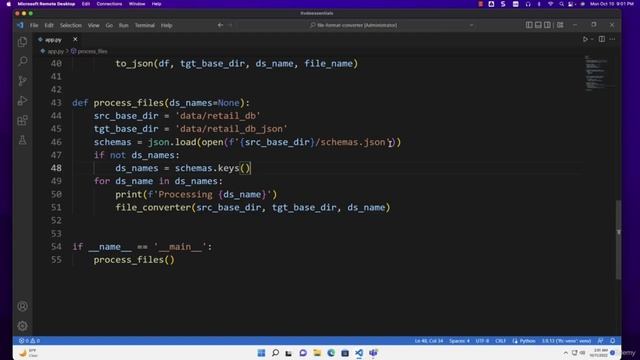This screenshot has width=640, height=360.
Task: Open the Edit menu in VS Code
Action: pos(49,25)
